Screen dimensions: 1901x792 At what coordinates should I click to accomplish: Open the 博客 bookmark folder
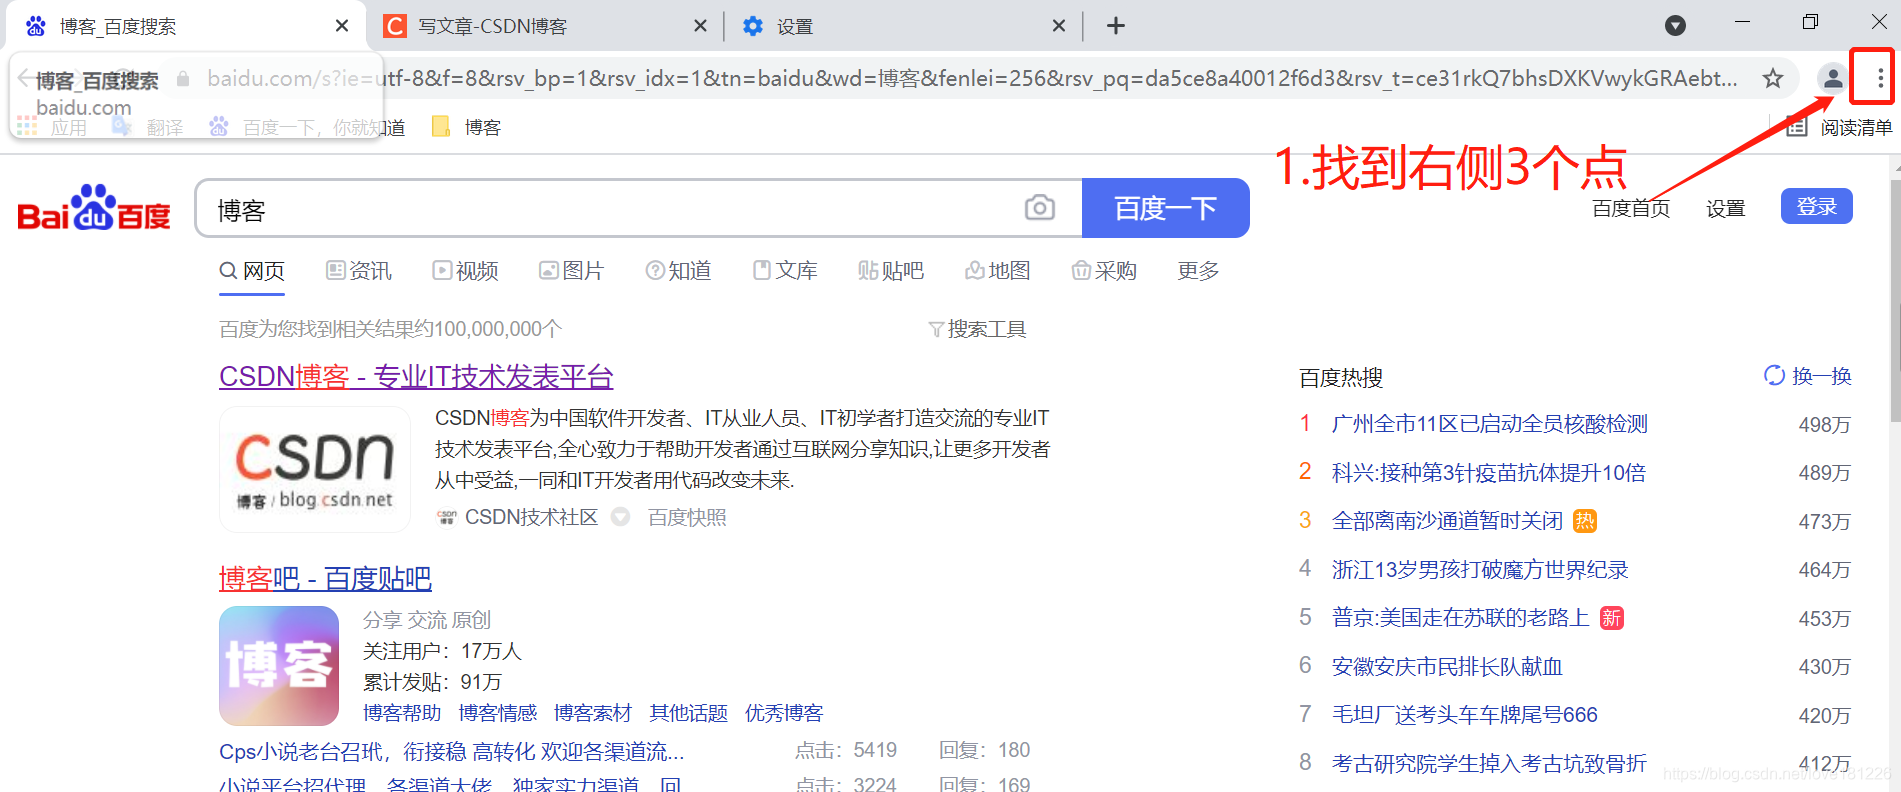(466, 127)
